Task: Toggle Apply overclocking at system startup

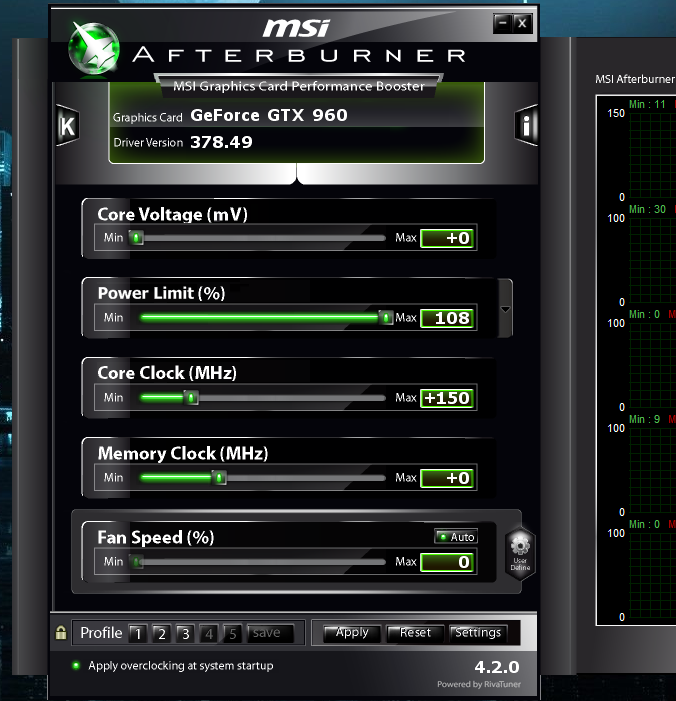Action: click(173, 666)
